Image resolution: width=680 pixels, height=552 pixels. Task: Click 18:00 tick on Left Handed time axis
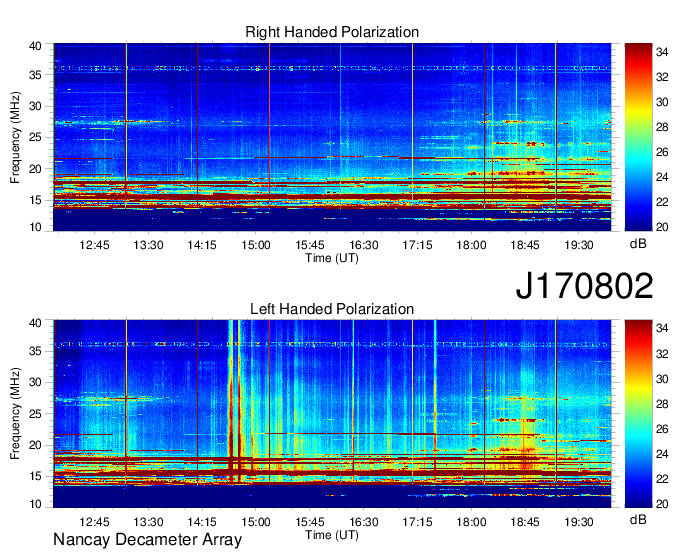471,522
